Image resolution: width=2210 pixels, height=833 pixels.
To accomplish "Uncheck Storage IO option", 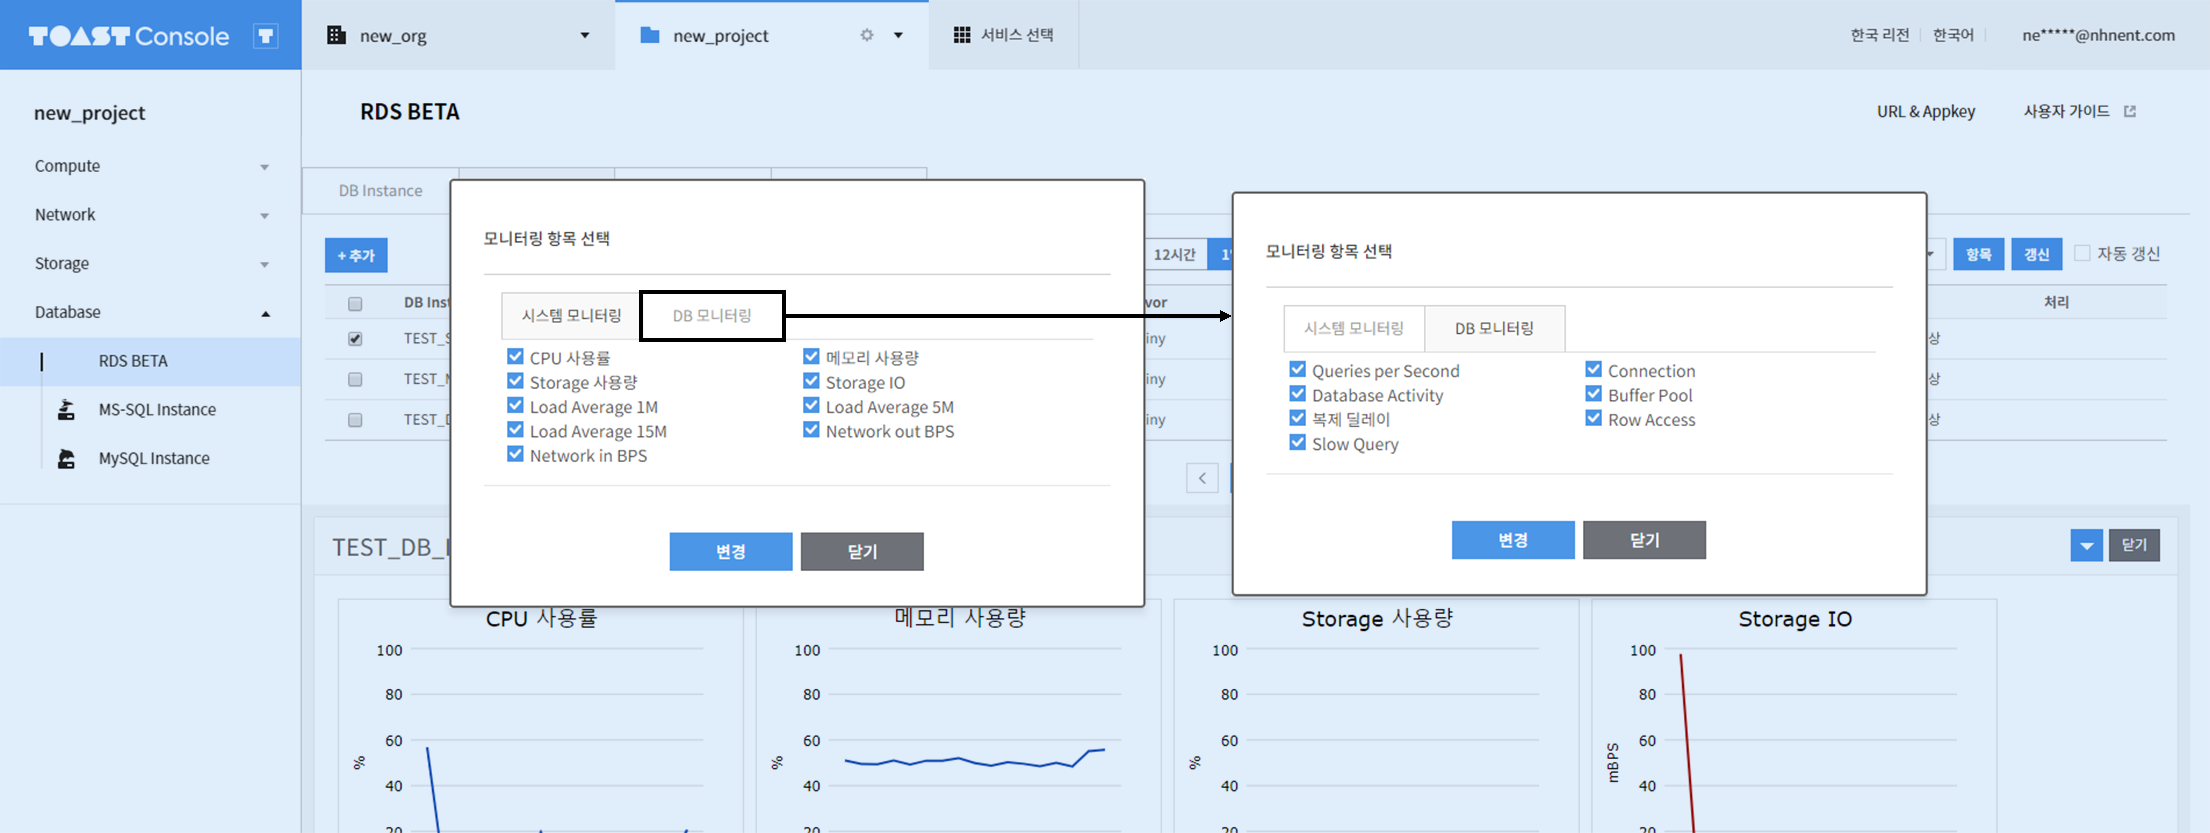I will (x=811, y=381).
